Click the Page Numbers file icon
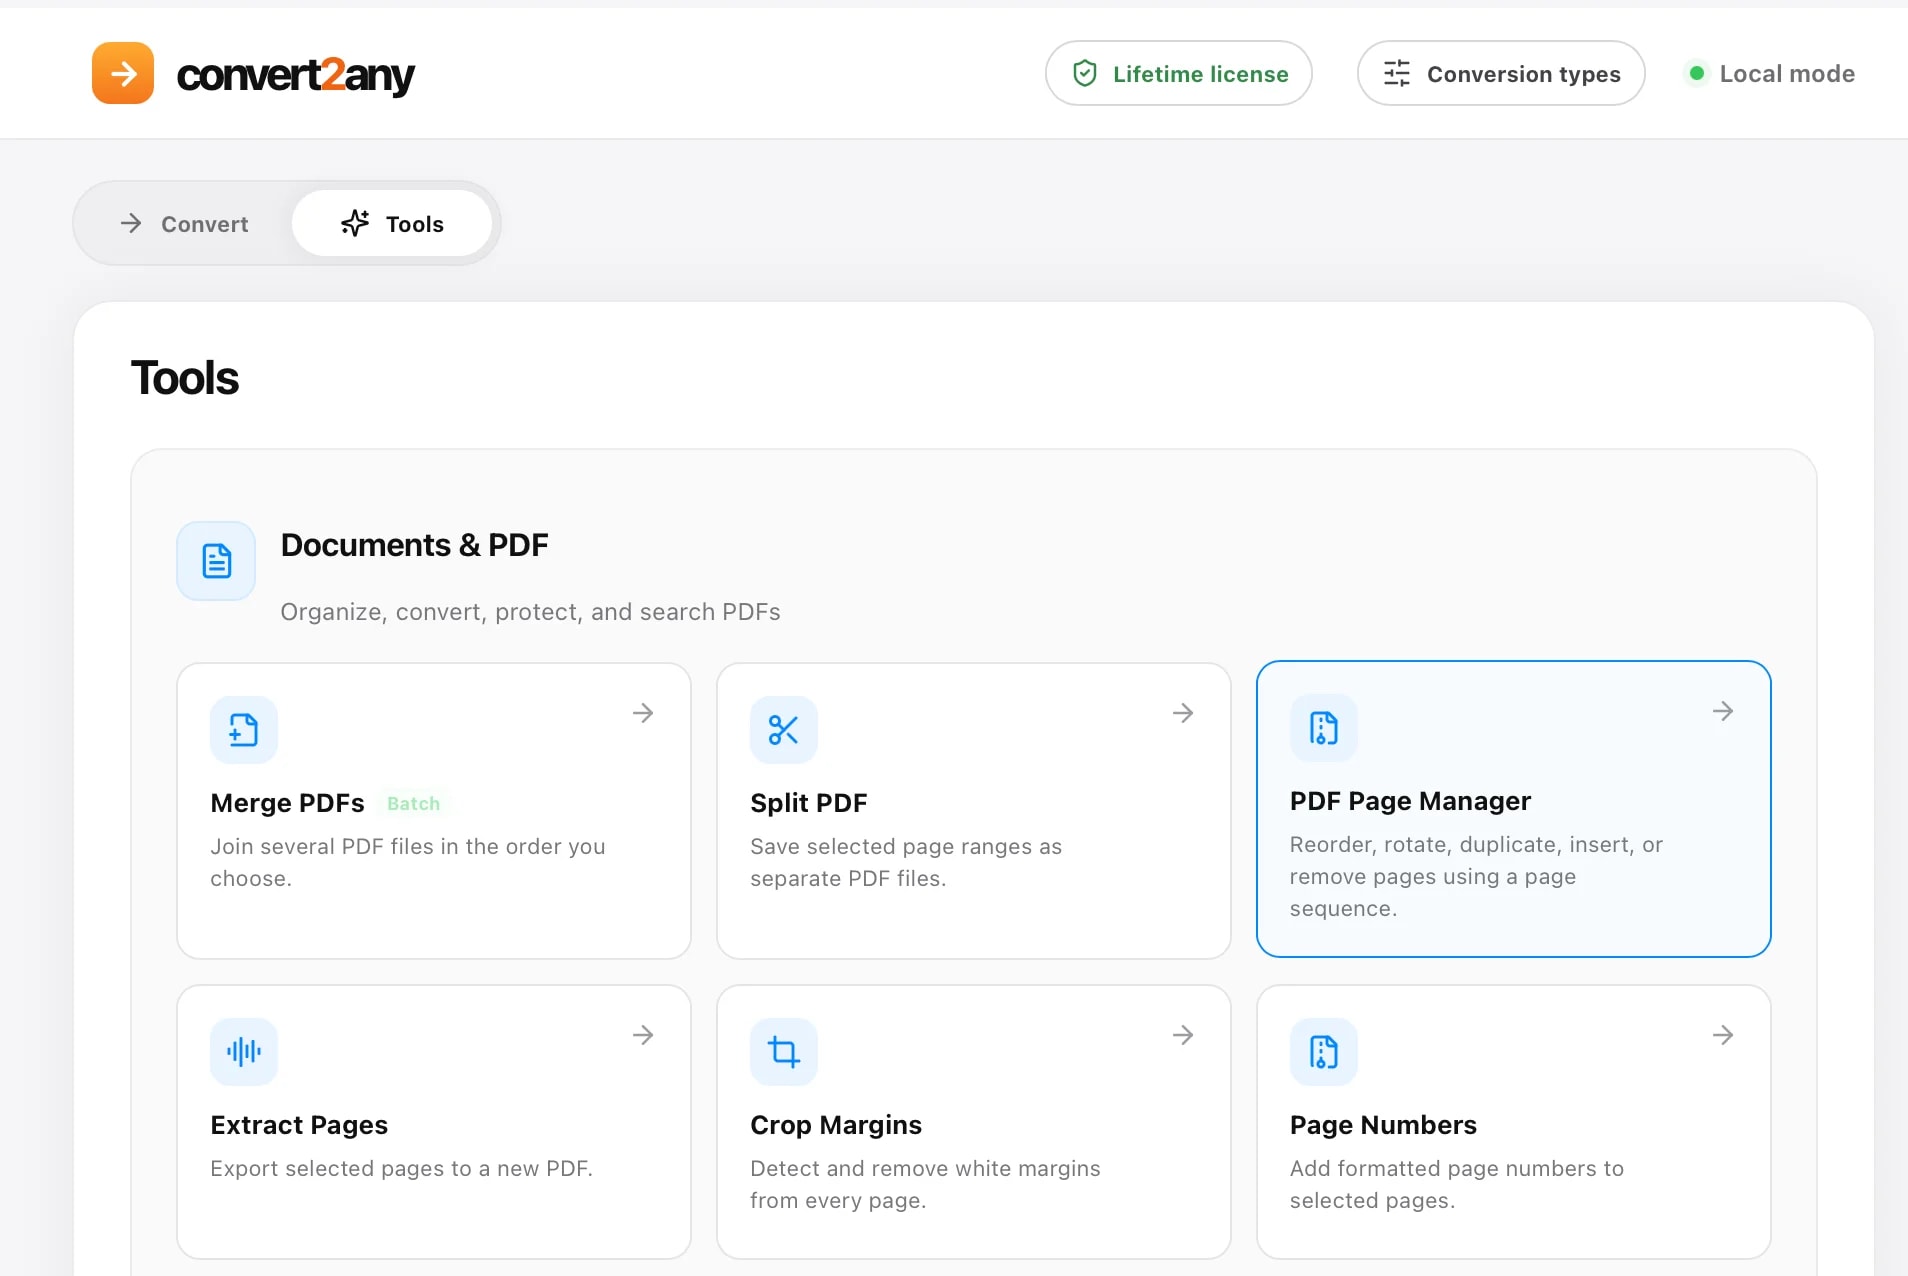Viewport: 1908px width, 1276px height. 1324,1052
